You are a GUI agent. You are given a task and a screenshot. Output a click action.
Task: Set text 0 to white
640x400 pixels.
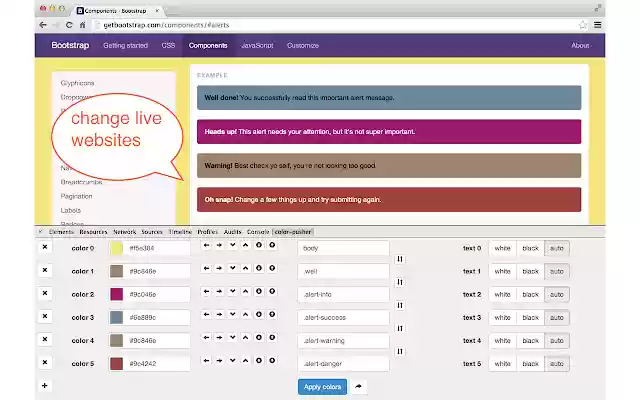point(502,248)
